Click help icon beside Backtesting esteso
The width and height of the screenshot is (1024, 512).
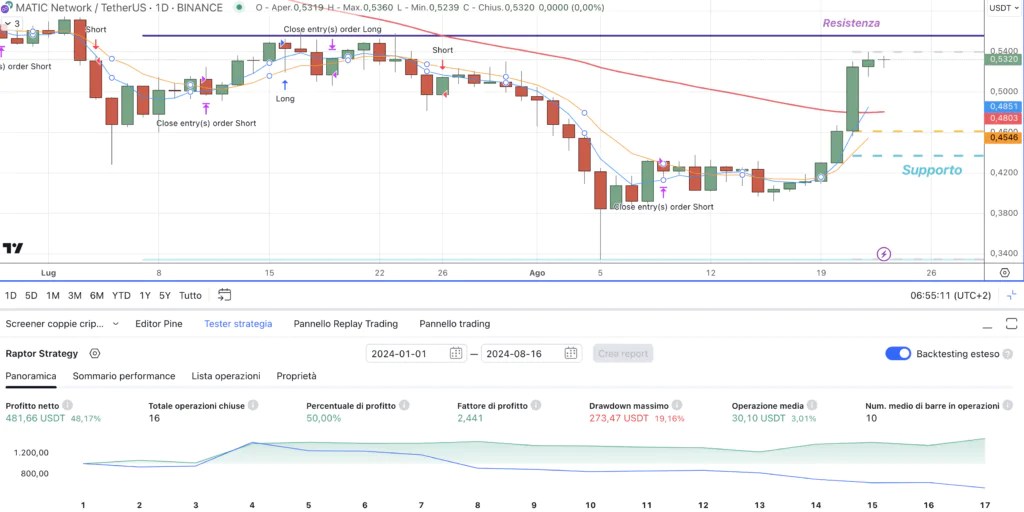pyautogui.click(x=1008, y=353)
